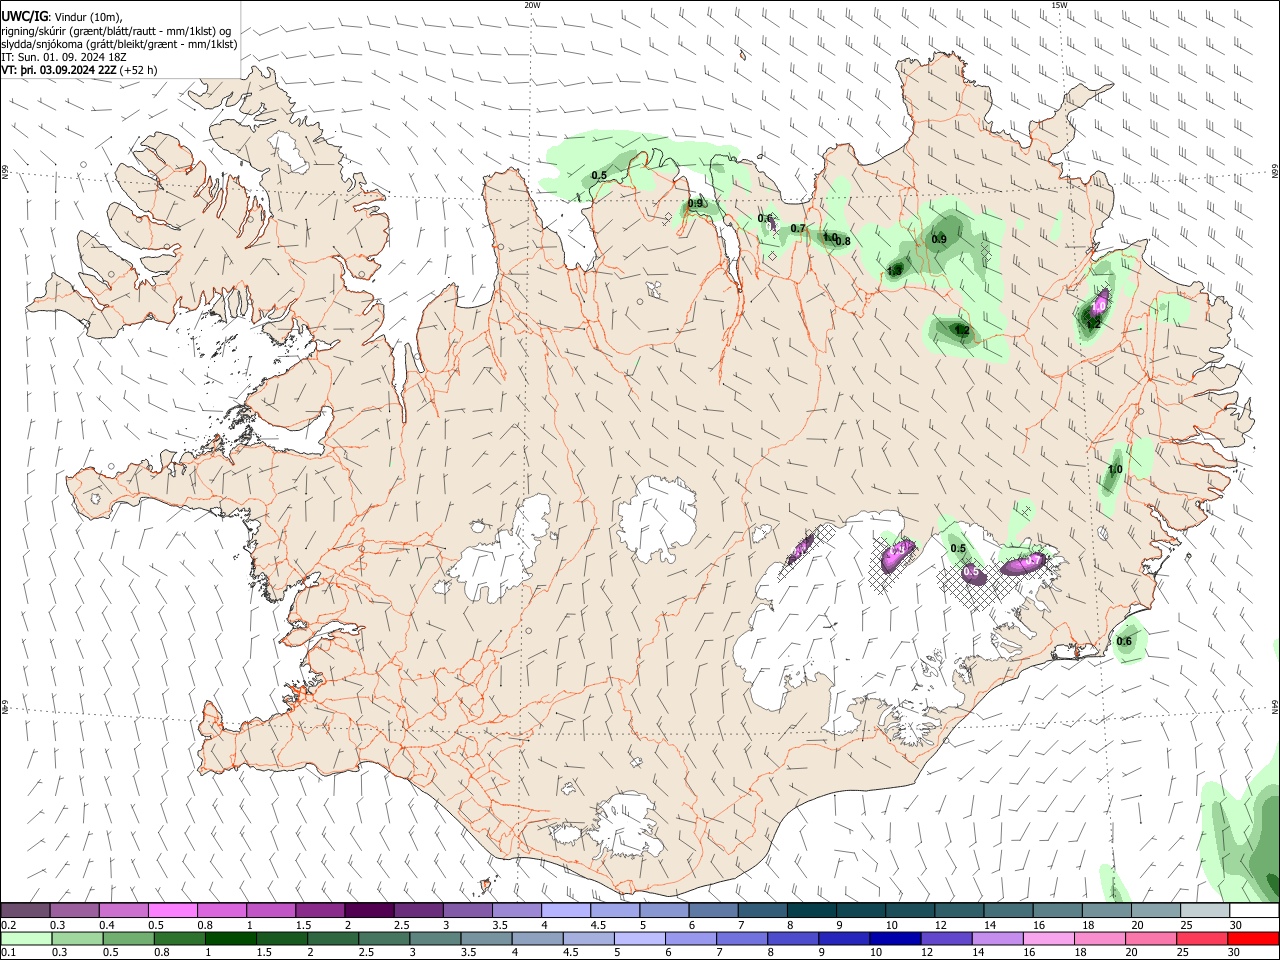Click the 20W longitude label
The image size is (1280, 960).
(x=533, y=5)
